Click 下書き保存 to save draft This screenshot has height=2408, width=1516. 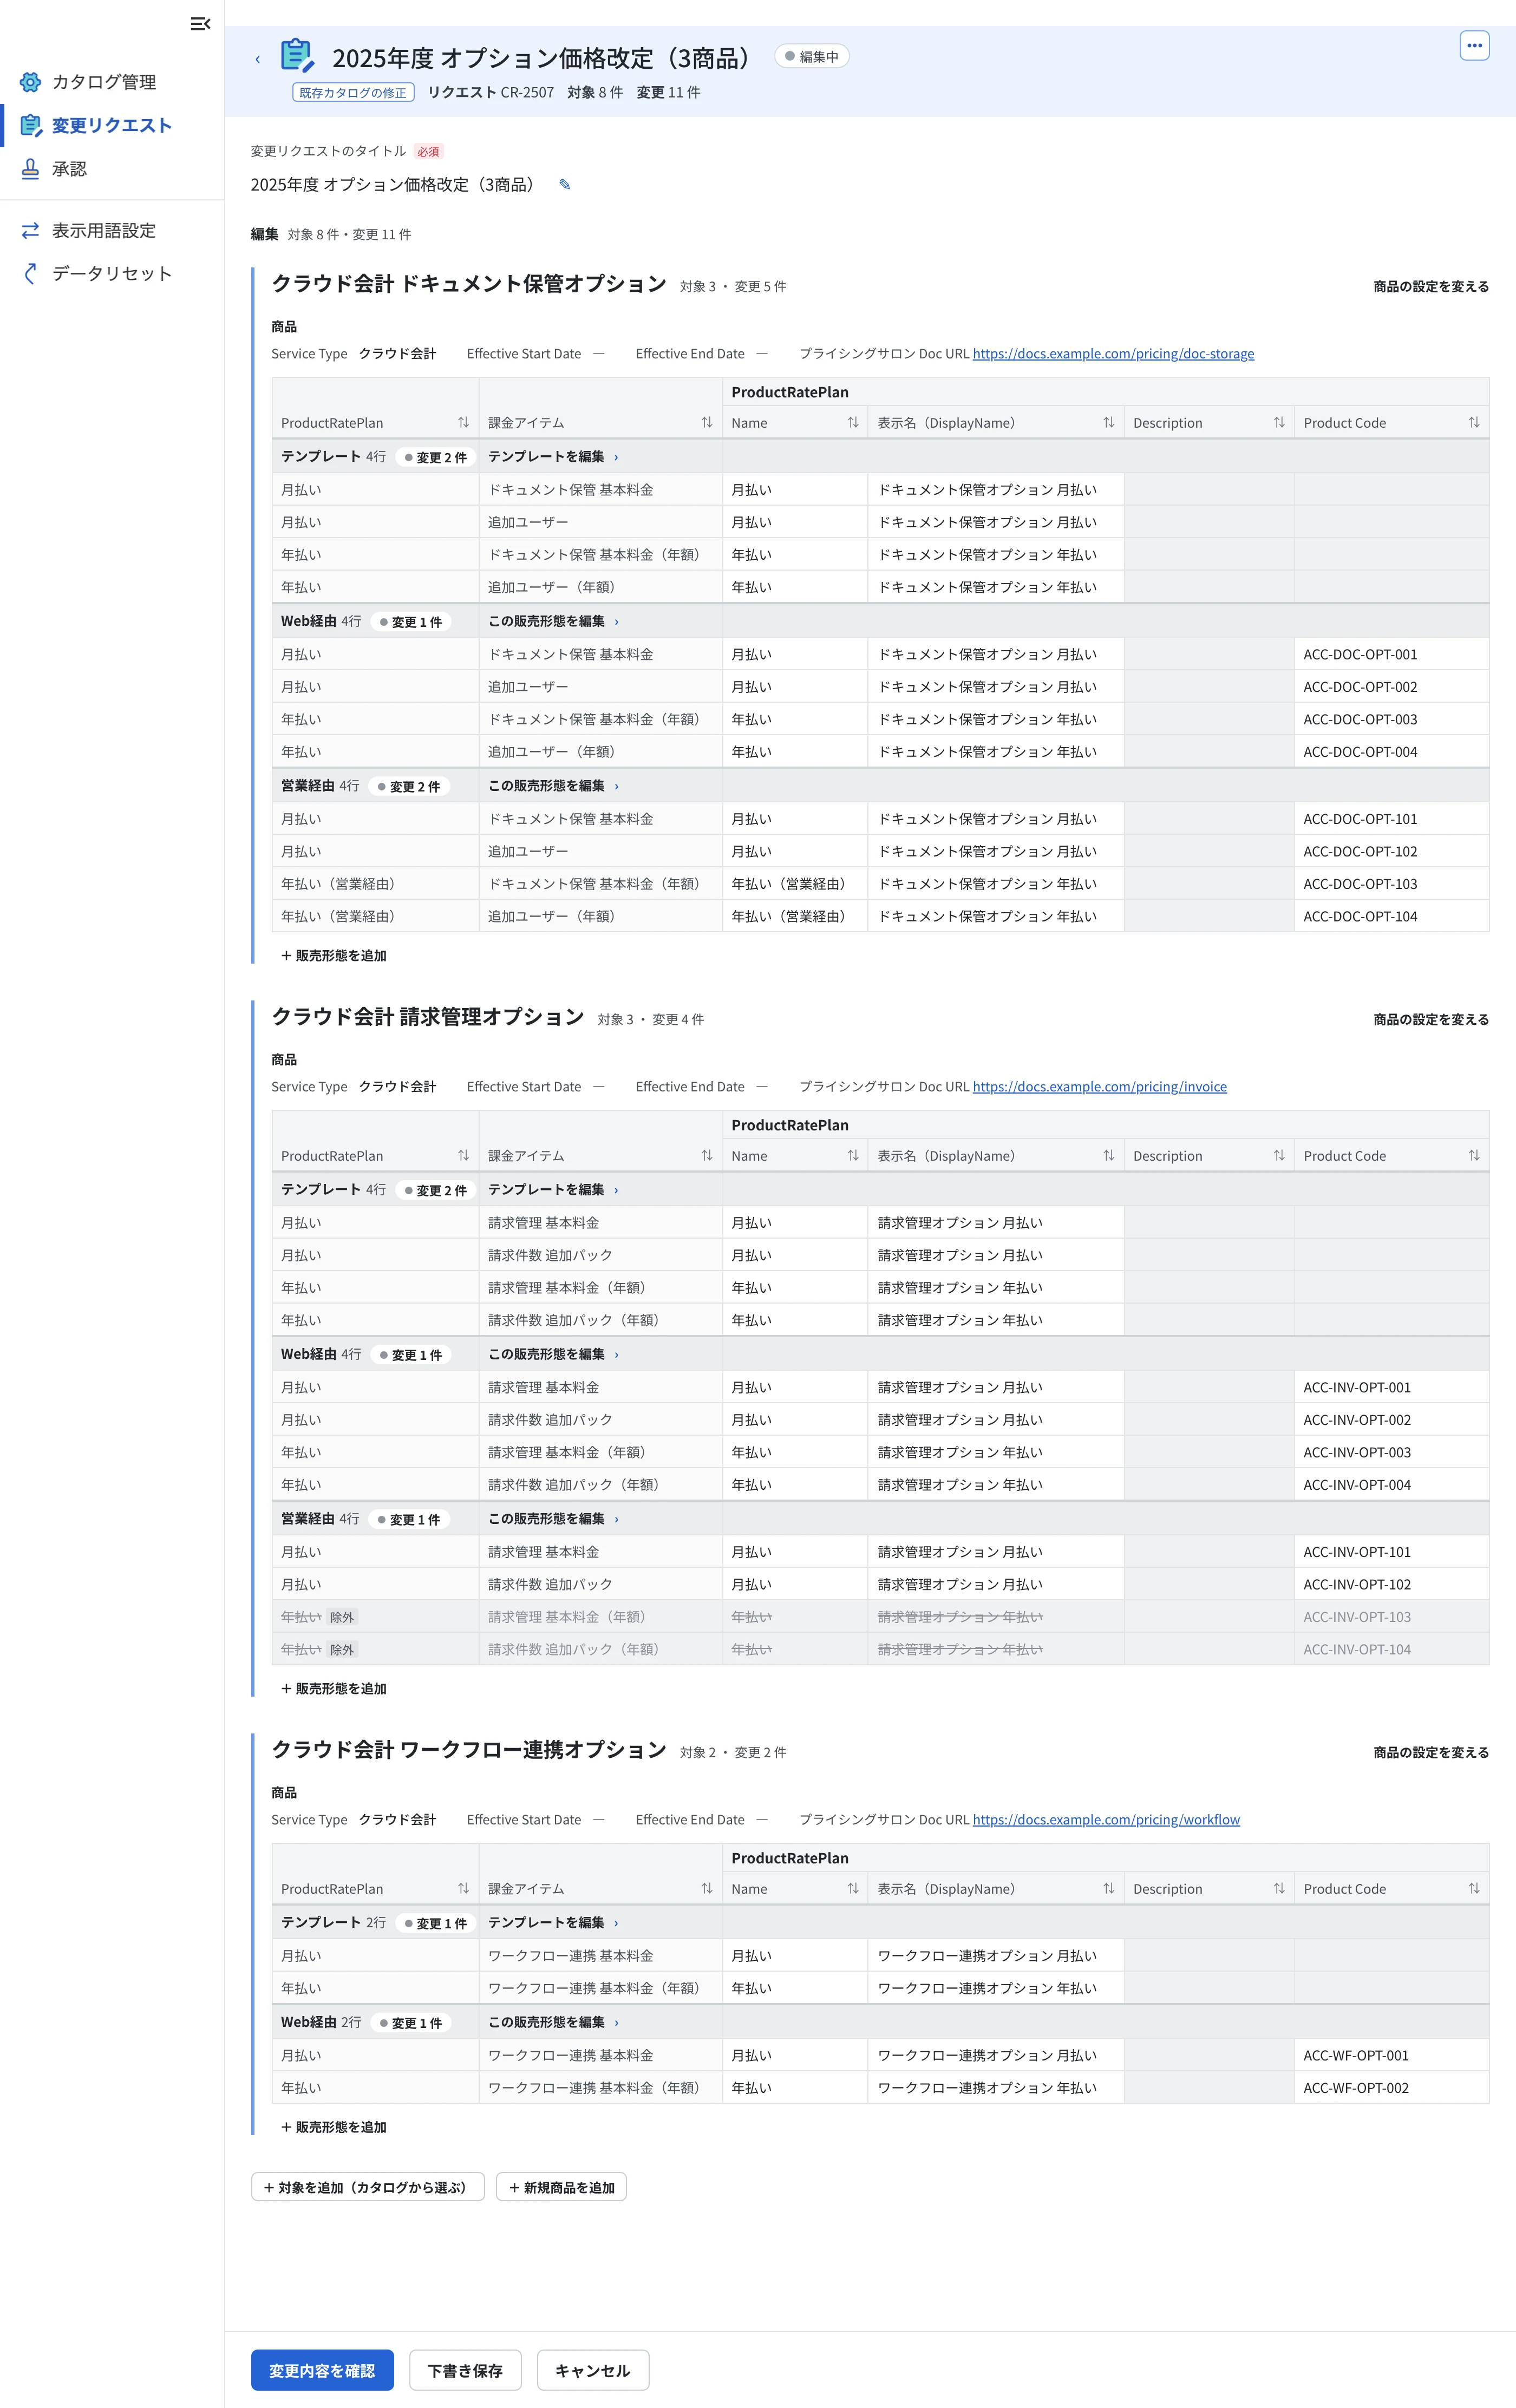(x=465, y=2370)
